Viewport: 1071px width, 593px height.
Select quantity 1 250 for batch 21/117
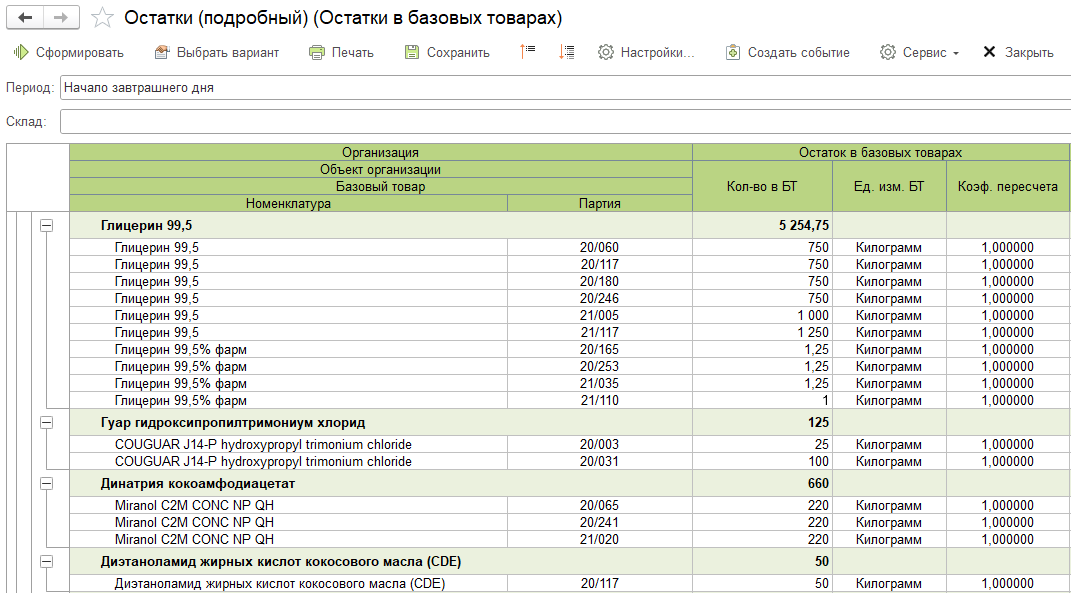point(762,333)
